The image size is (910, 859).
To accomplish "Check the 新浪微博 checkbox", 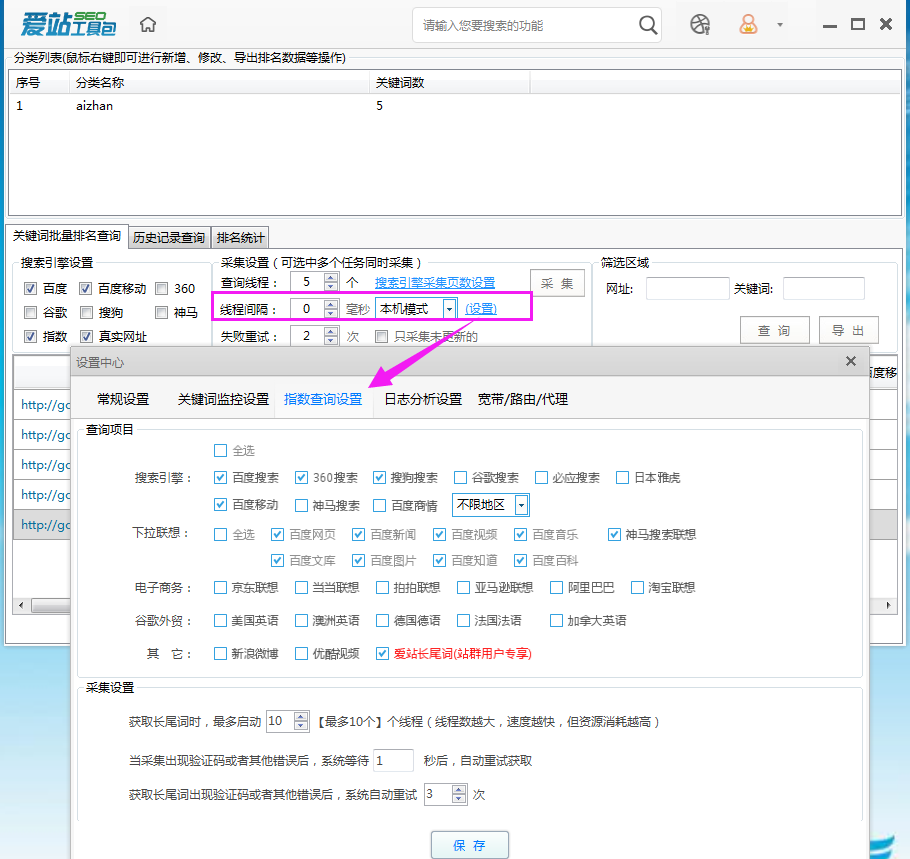I will (220, 653).
